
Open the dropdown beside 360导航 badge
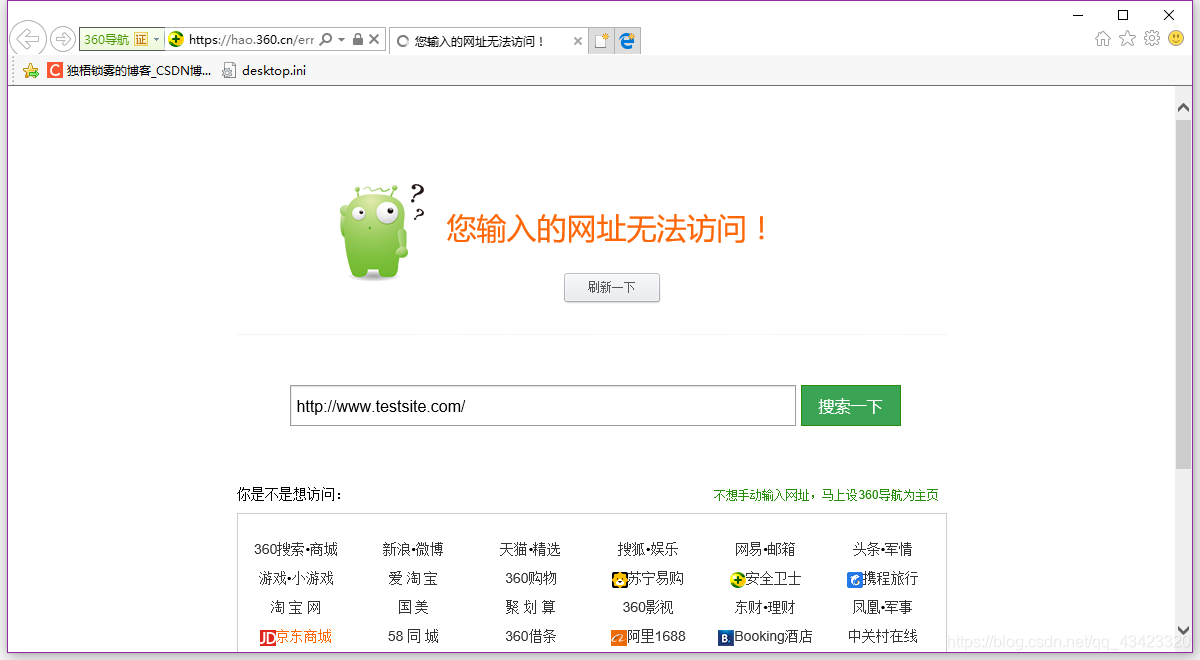[157, 39]
